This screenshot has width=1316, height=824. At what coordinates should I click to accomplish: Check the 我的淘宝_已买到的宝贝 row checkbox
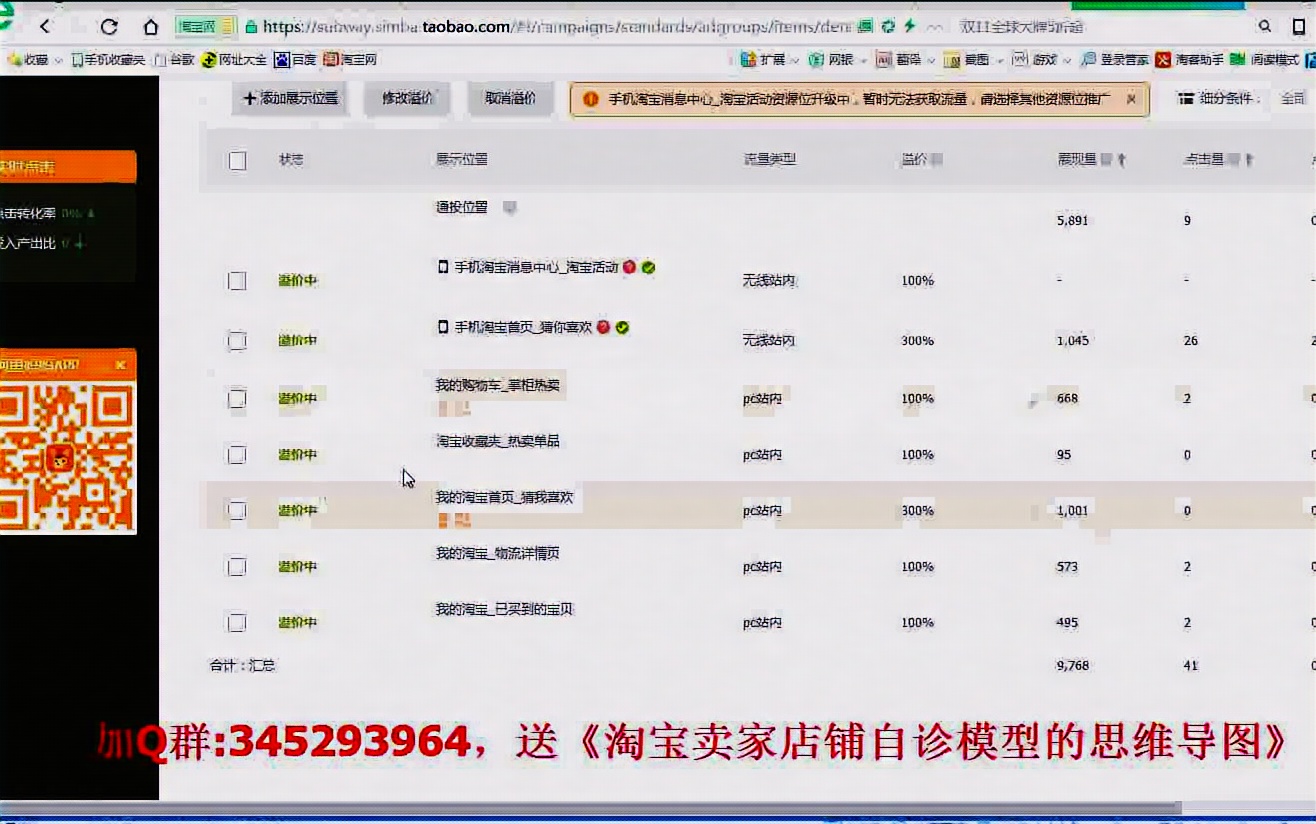pyautogui.click(x=237, y=623)
